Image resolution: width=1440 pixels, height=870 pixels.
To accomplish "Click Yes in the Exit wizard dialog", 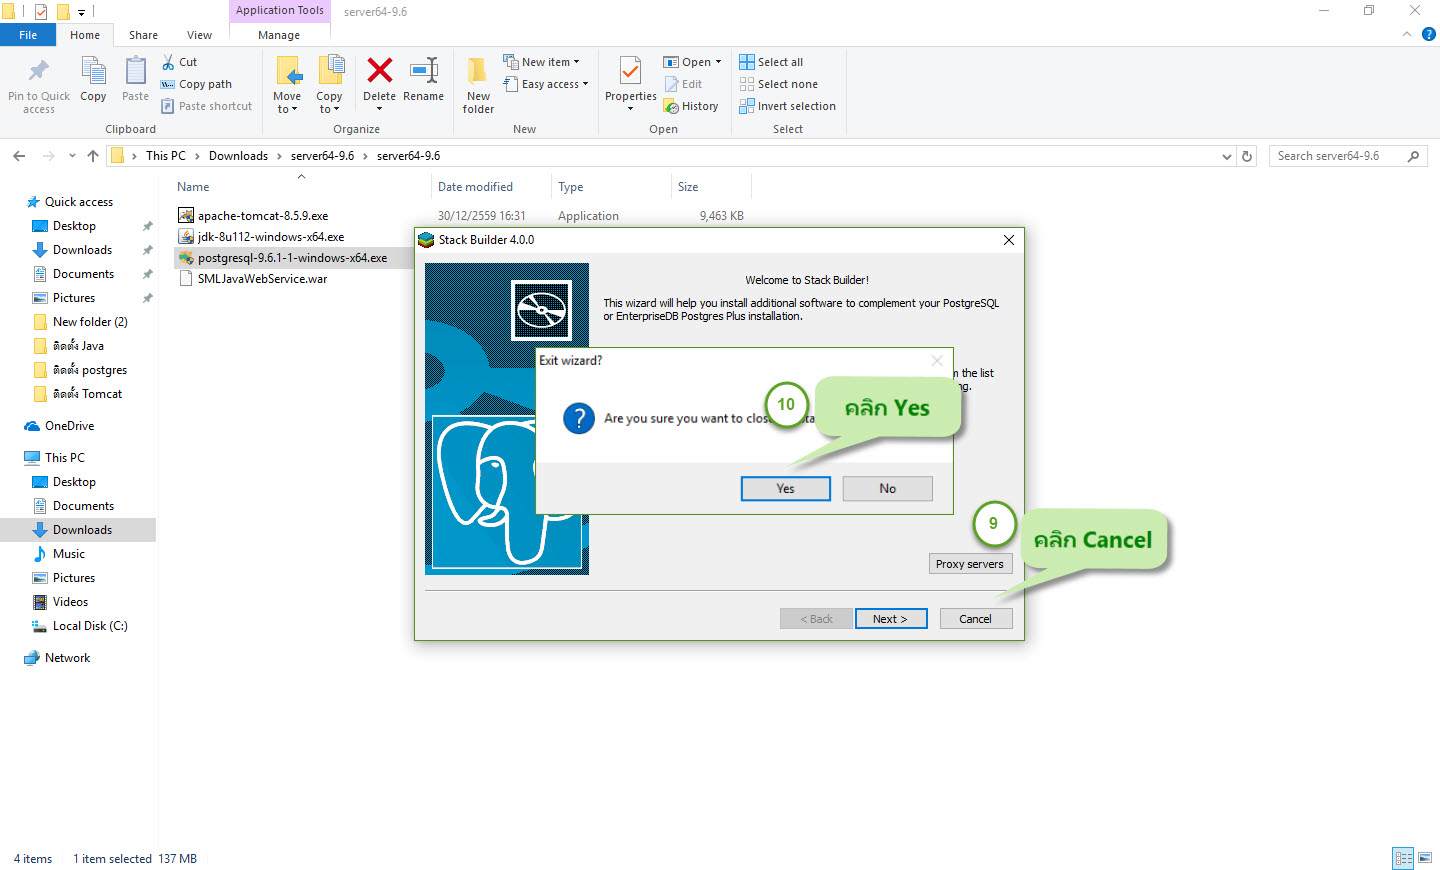I will tap(786, 489).
